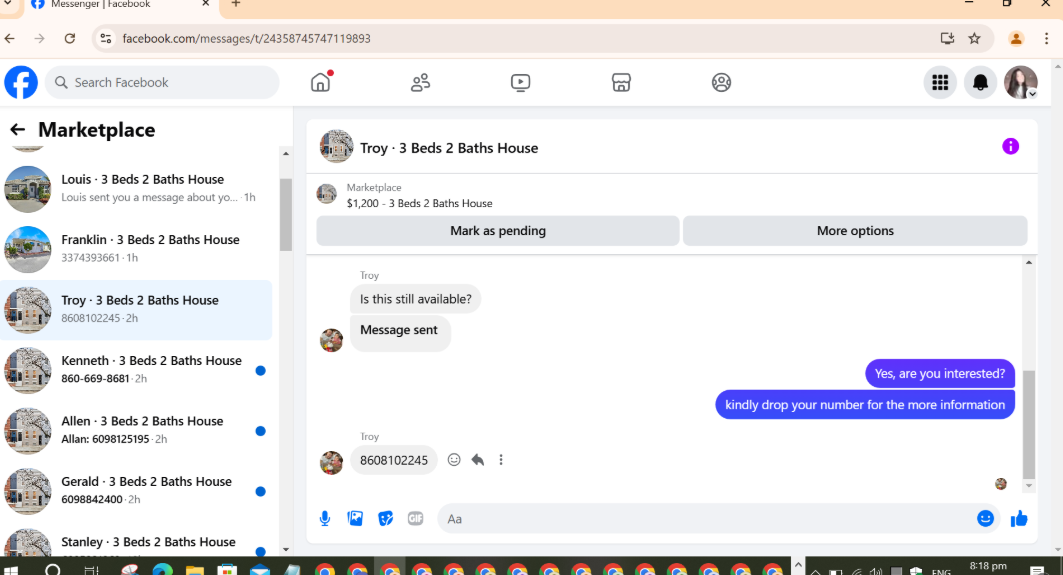The height and width of the screenshot is (575, 1063).
Task: Open the emoji picker in message box
Action: point(985,519)
